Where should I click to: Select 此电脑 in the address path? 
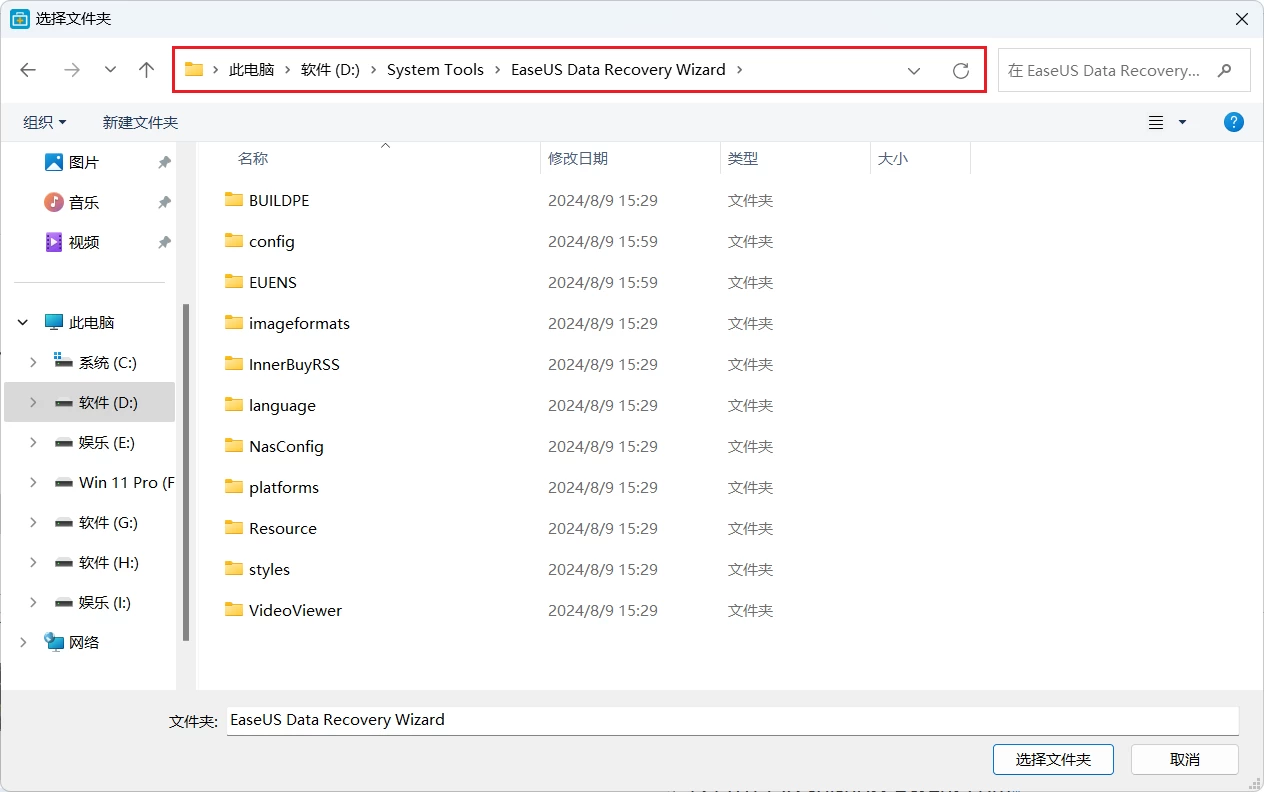point(251,70)
